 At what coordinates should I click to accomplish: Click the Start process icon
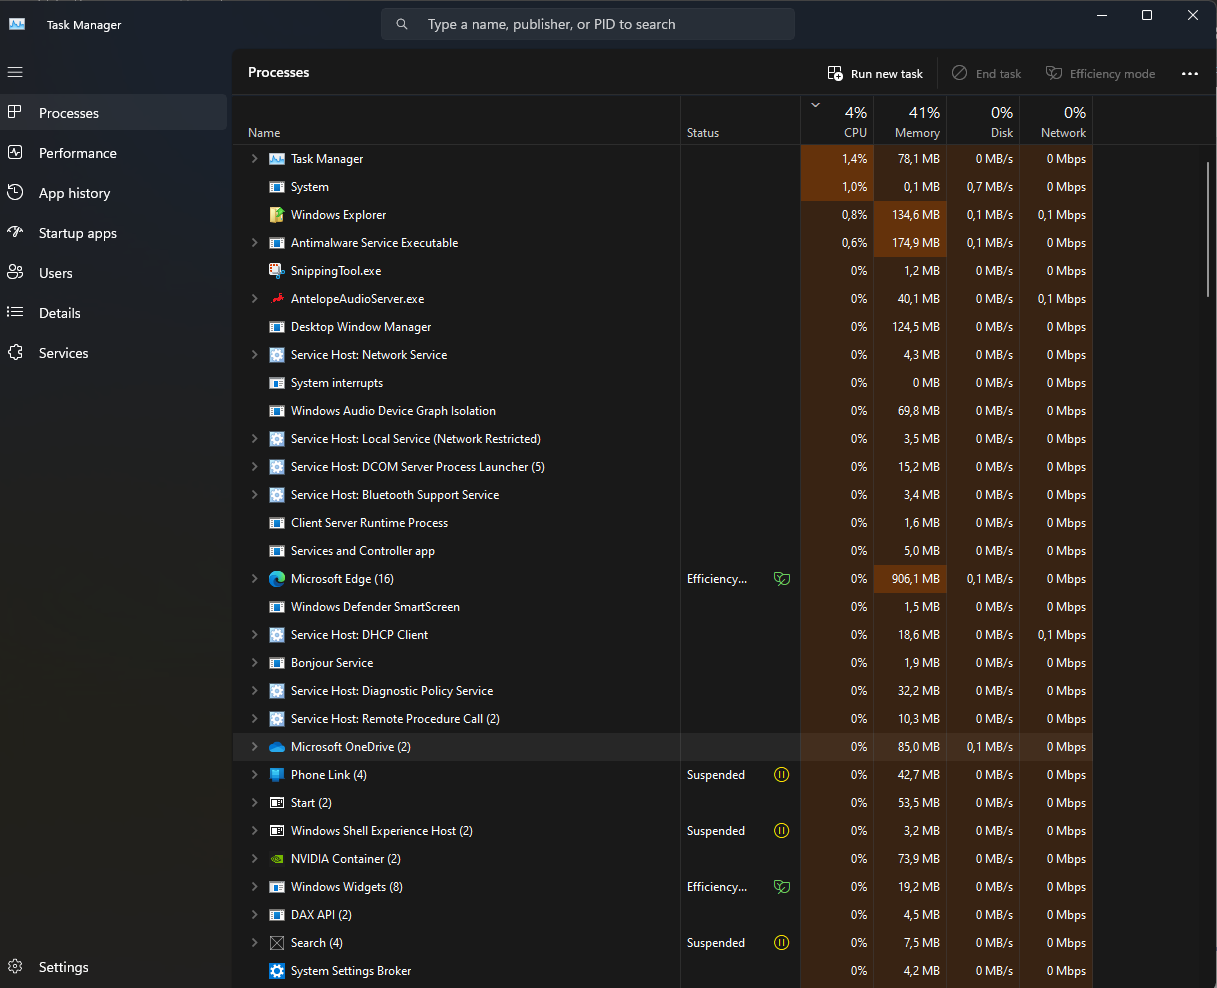click(x=277, y=803)
